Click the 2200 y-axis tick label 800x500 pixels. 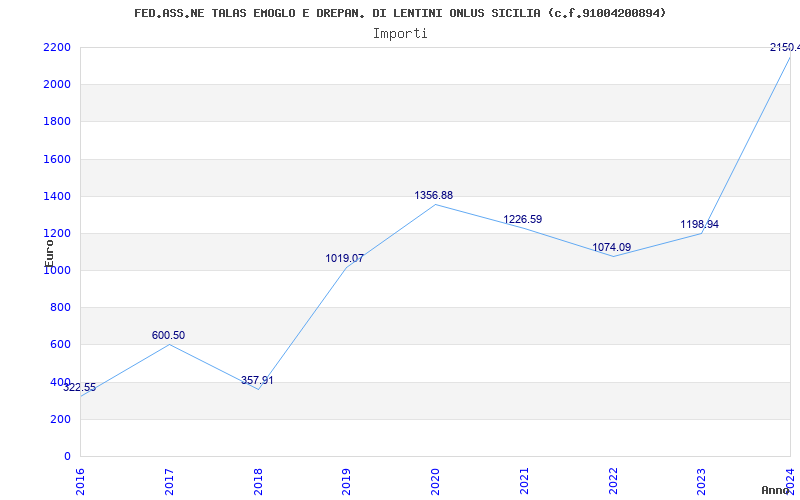pyautogui.click(x=57, y=47)
